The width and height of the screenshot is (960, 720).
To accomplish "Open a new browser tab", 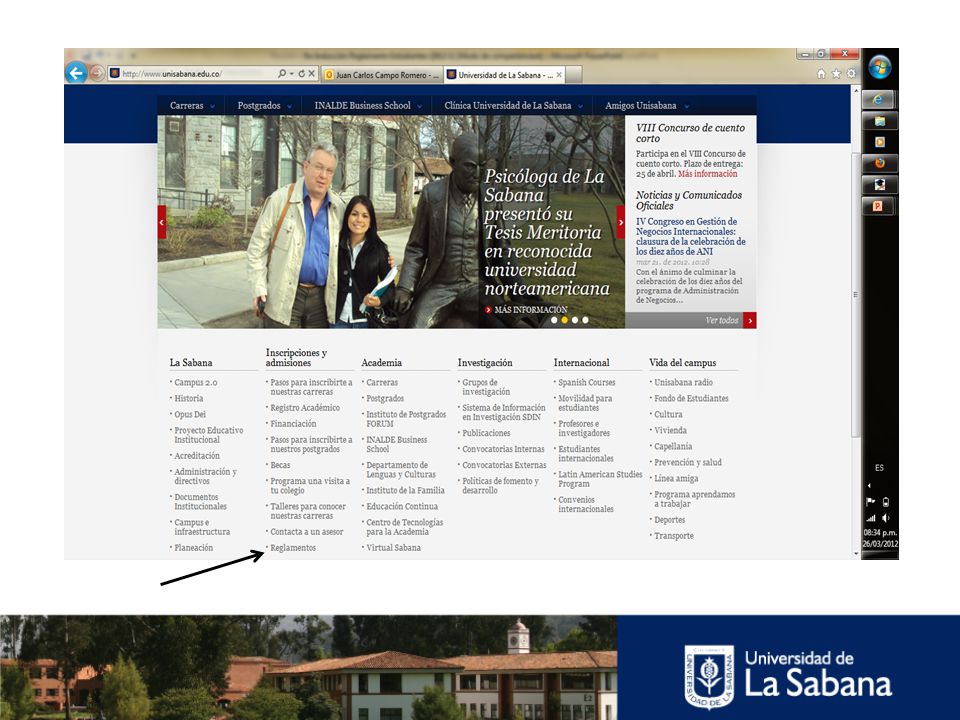I will tap(574, 75).
